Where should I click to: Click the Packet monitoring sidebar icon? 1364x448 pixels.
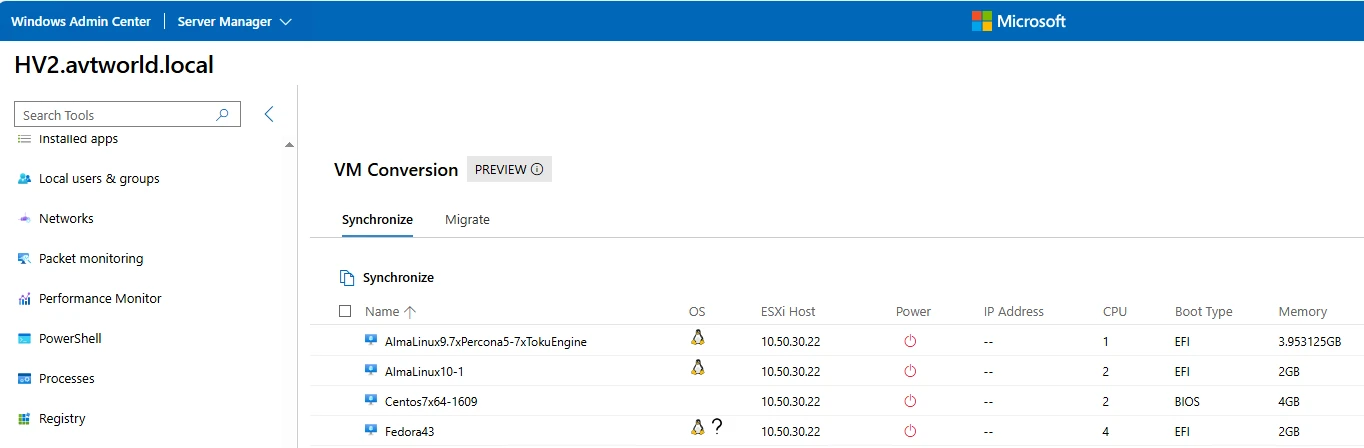[x=25, y=259]
